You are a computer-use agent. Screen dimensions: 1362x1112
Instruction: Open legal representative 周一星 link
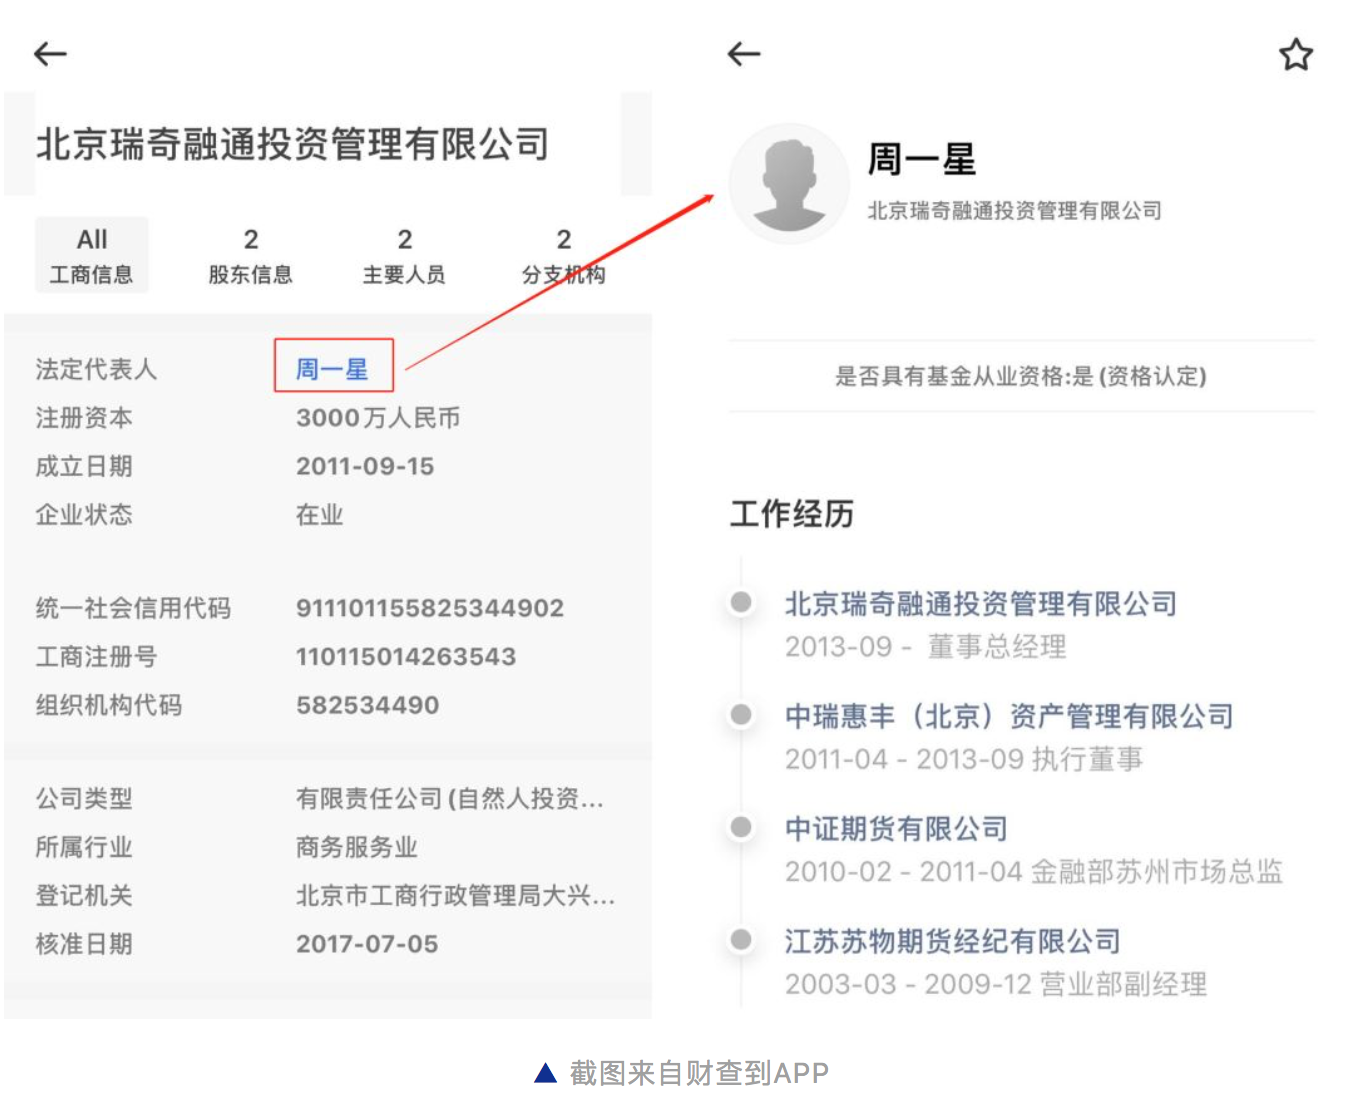(333, 369)
